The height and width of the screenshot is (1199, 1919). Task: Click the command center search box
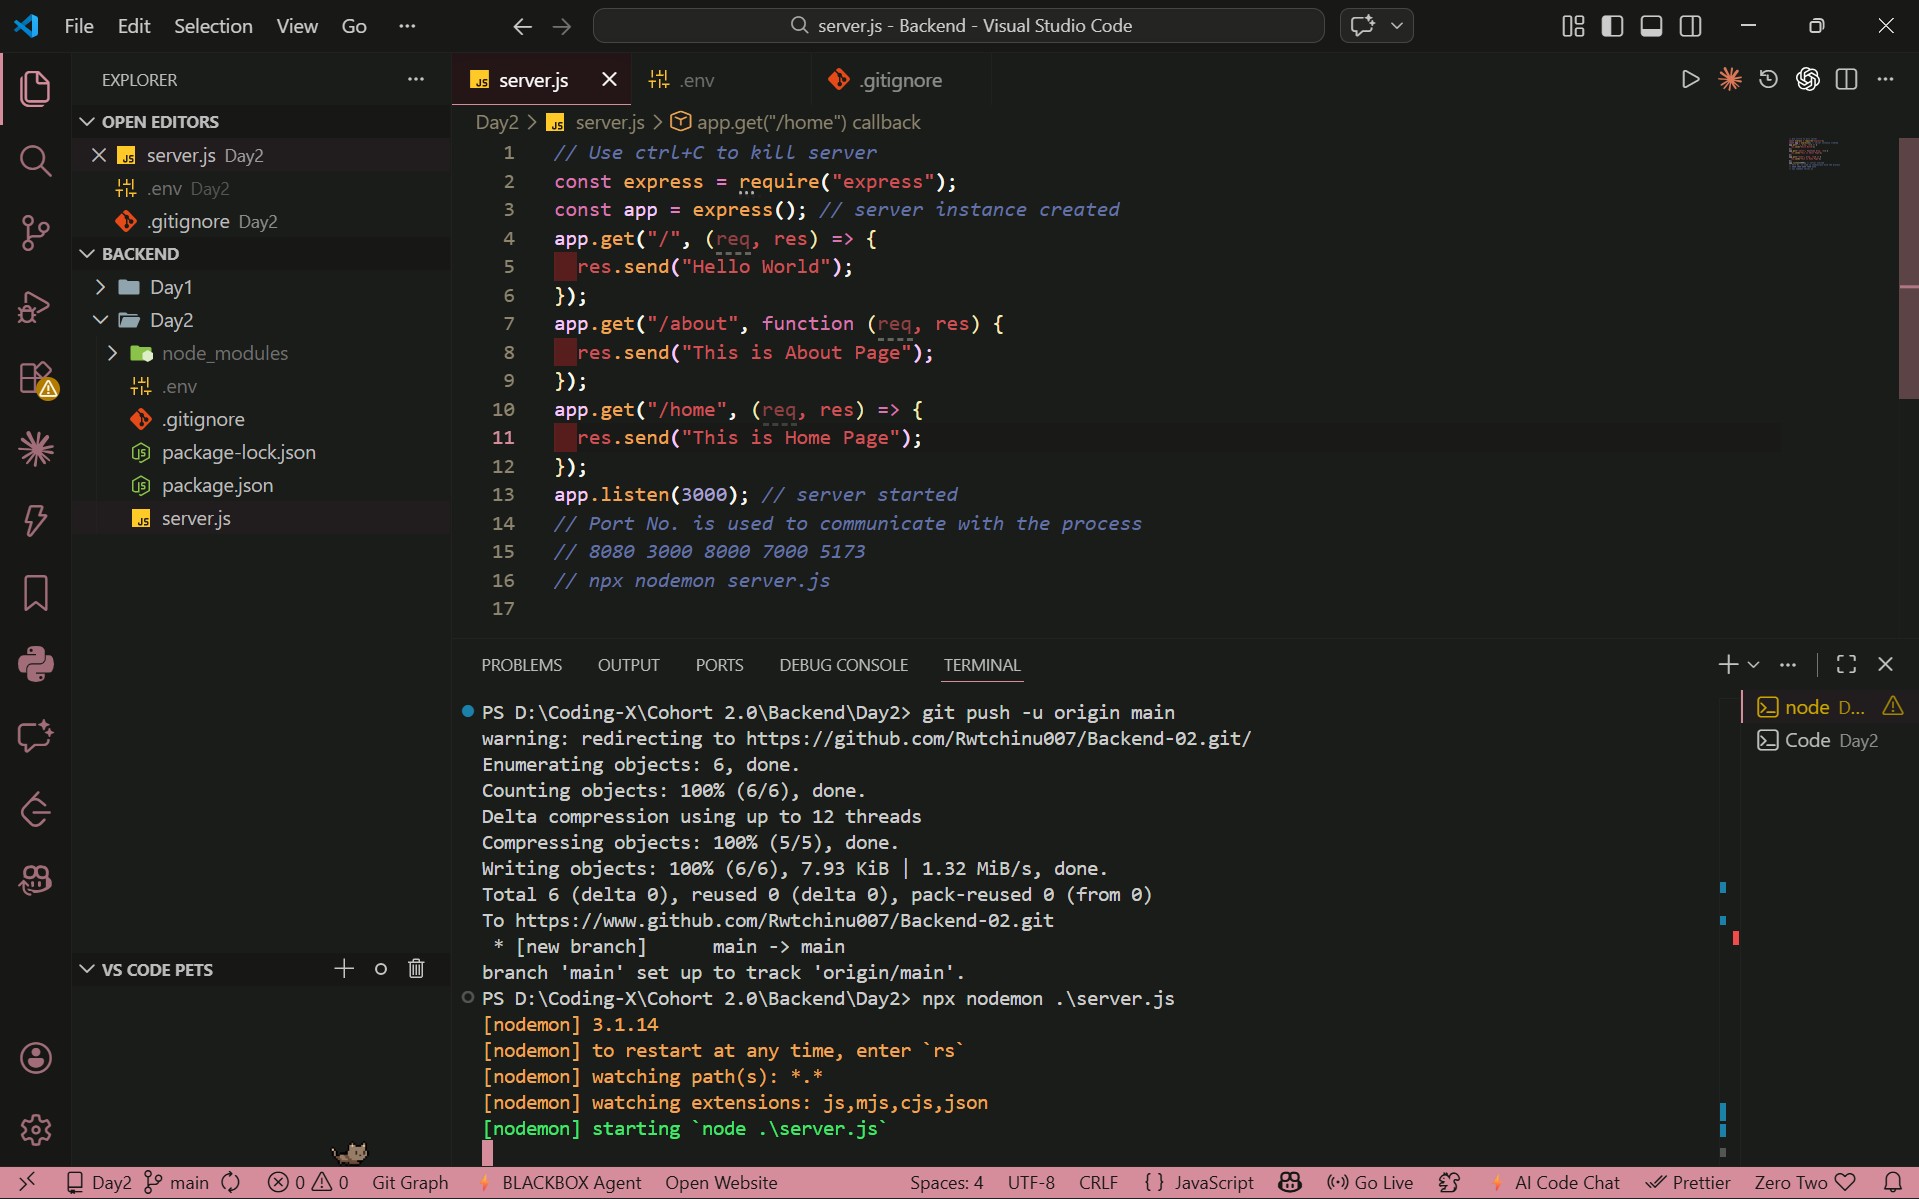958,26
